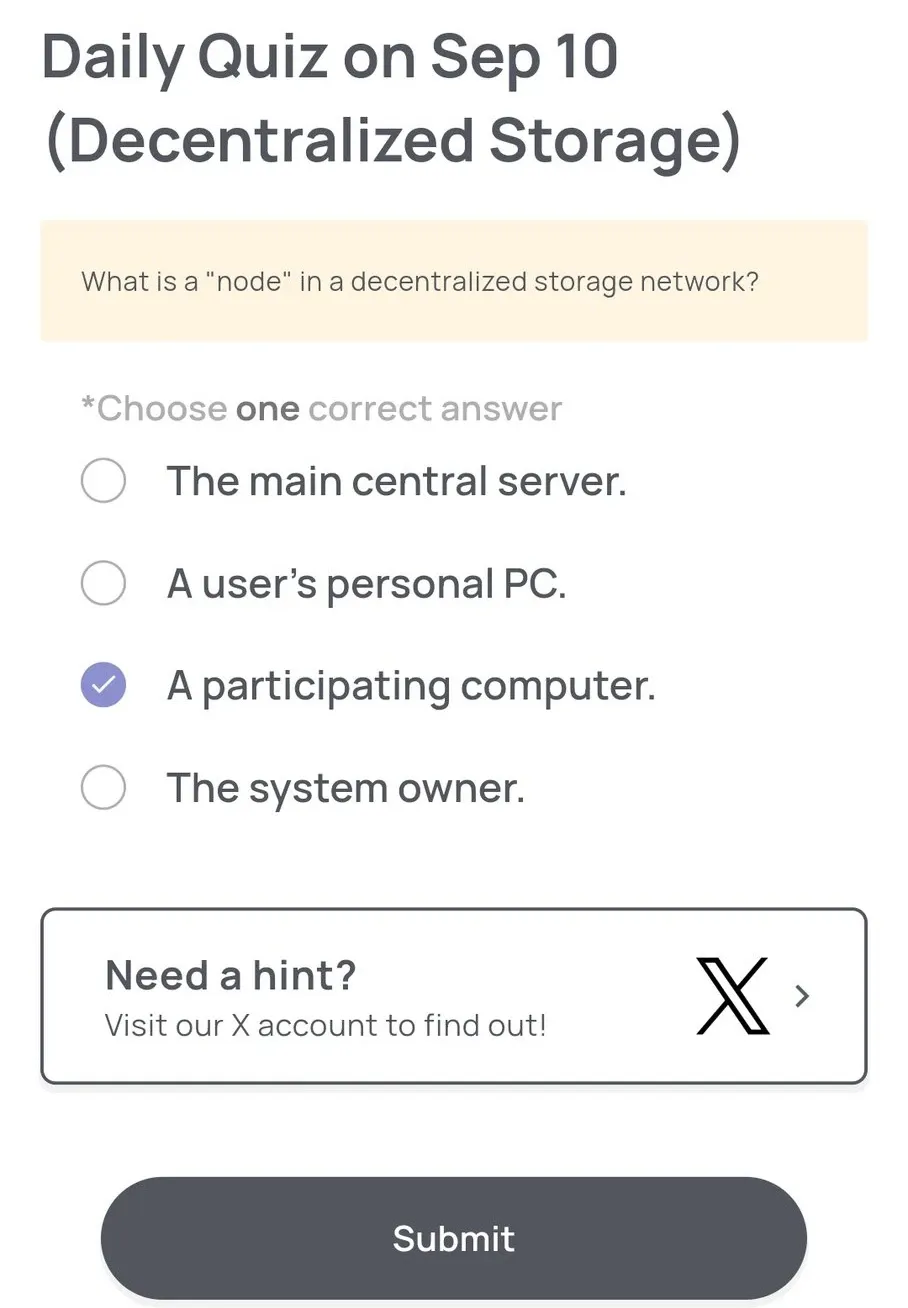This screenshot has width=908, height=1308.
Task: Select the "The main central server." option
Action: tap(102, 481)
